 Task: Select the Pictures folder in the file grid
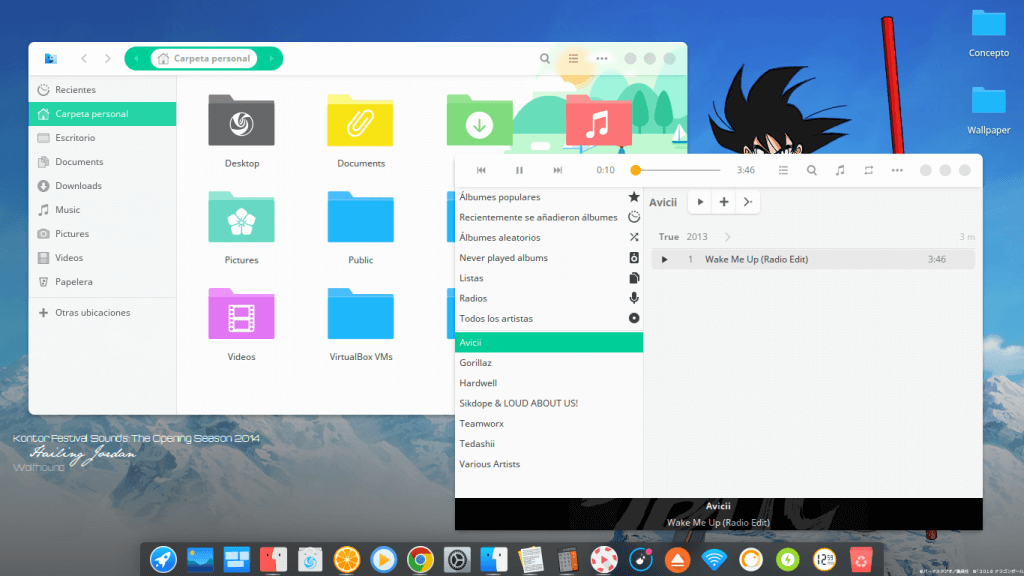(242, 217)
